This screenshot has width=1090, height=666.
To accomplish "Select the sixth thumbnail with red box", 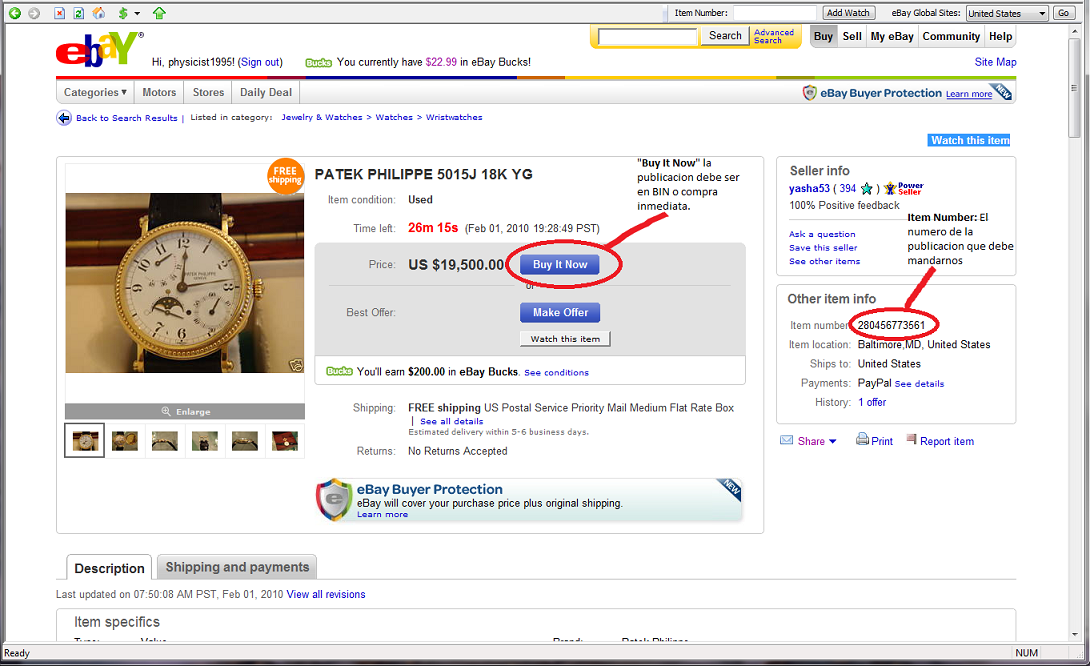I will pos(285,440).
